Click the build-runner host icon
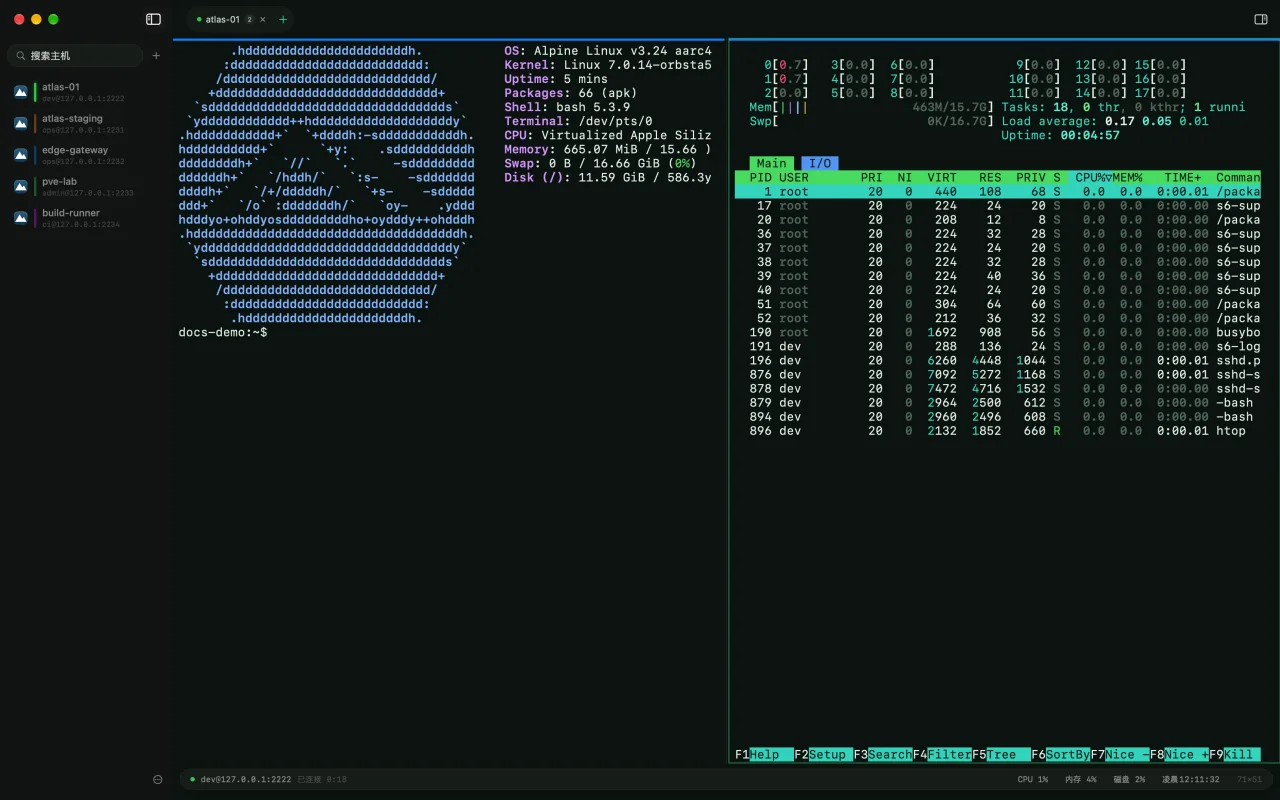1280x800 pixels. coord(21,218)
